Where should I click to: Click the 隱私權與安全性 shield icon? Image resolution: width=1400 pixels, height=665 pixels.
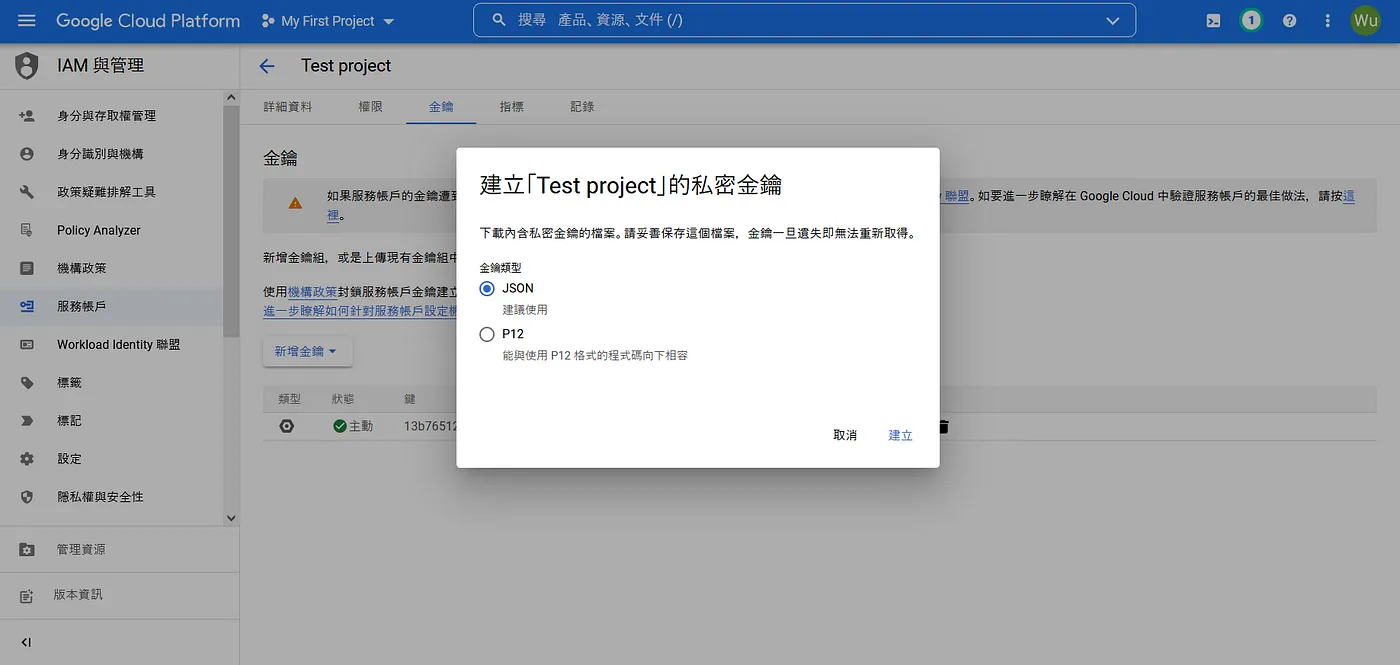pyautogui.click(x=27, y=497)
